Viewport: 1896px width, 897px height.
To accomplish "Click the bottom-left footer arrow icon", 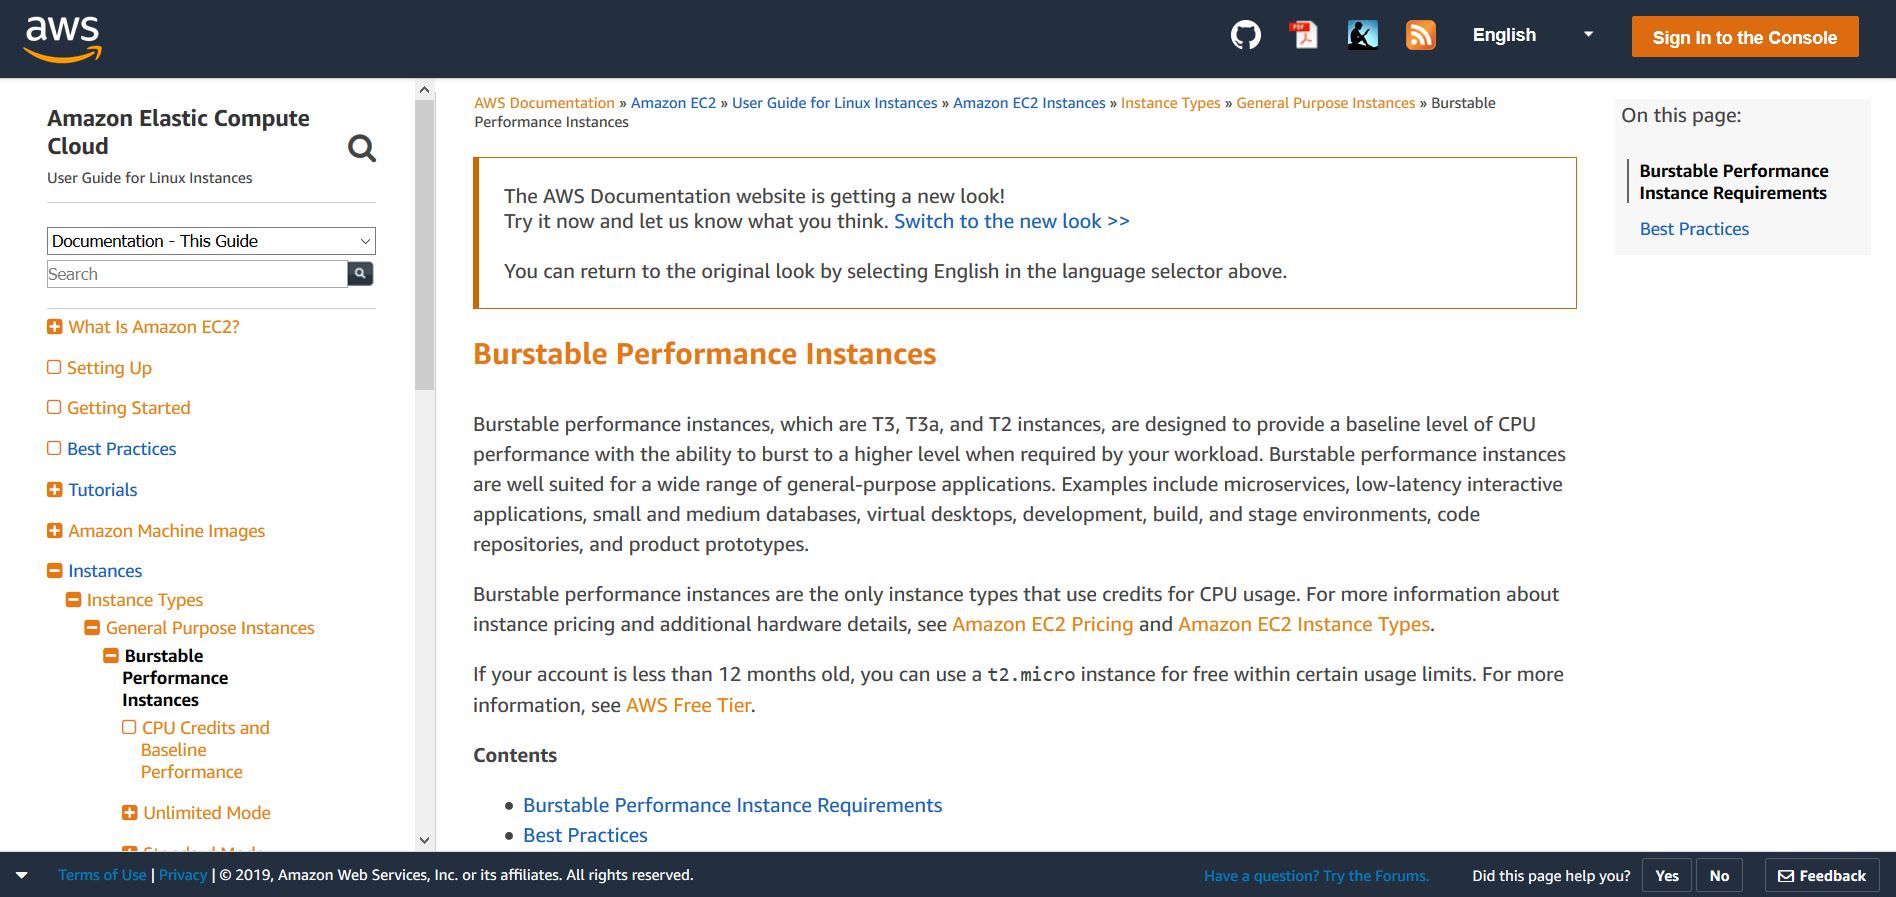I will coord(21,876).
